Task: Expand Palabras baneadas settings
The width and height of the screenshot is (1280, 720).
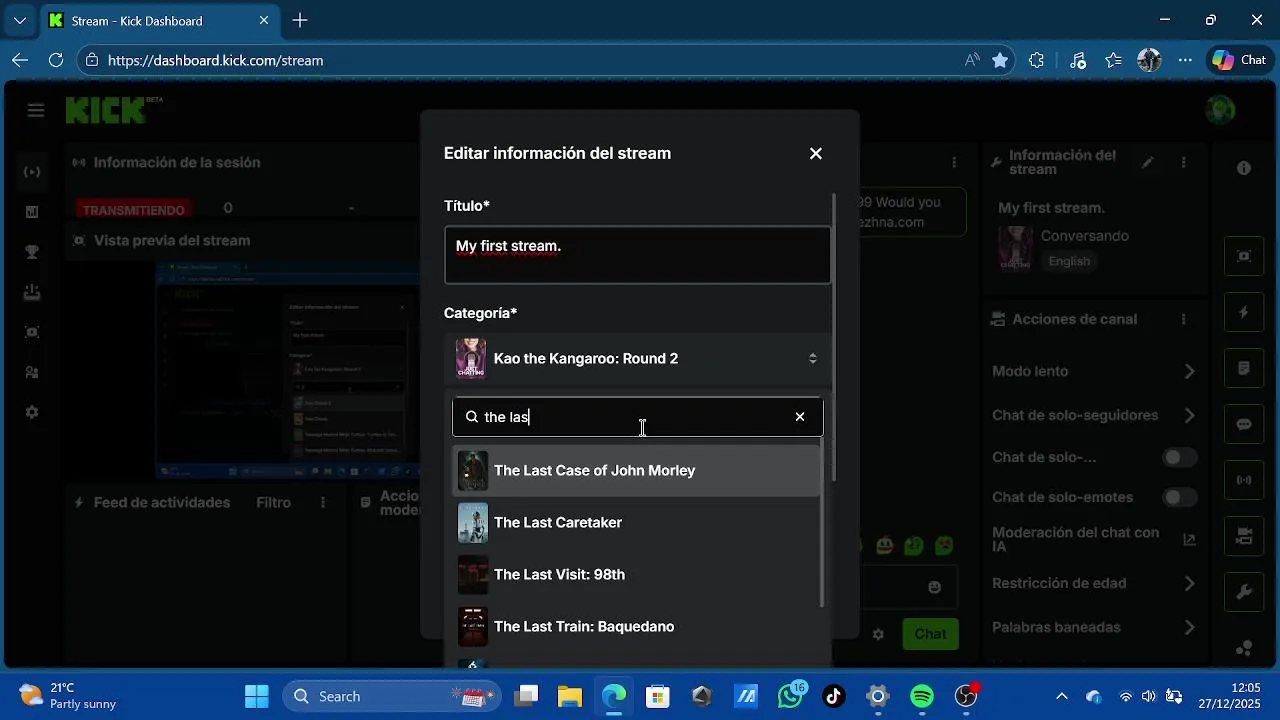Action: pos(1189,627)
